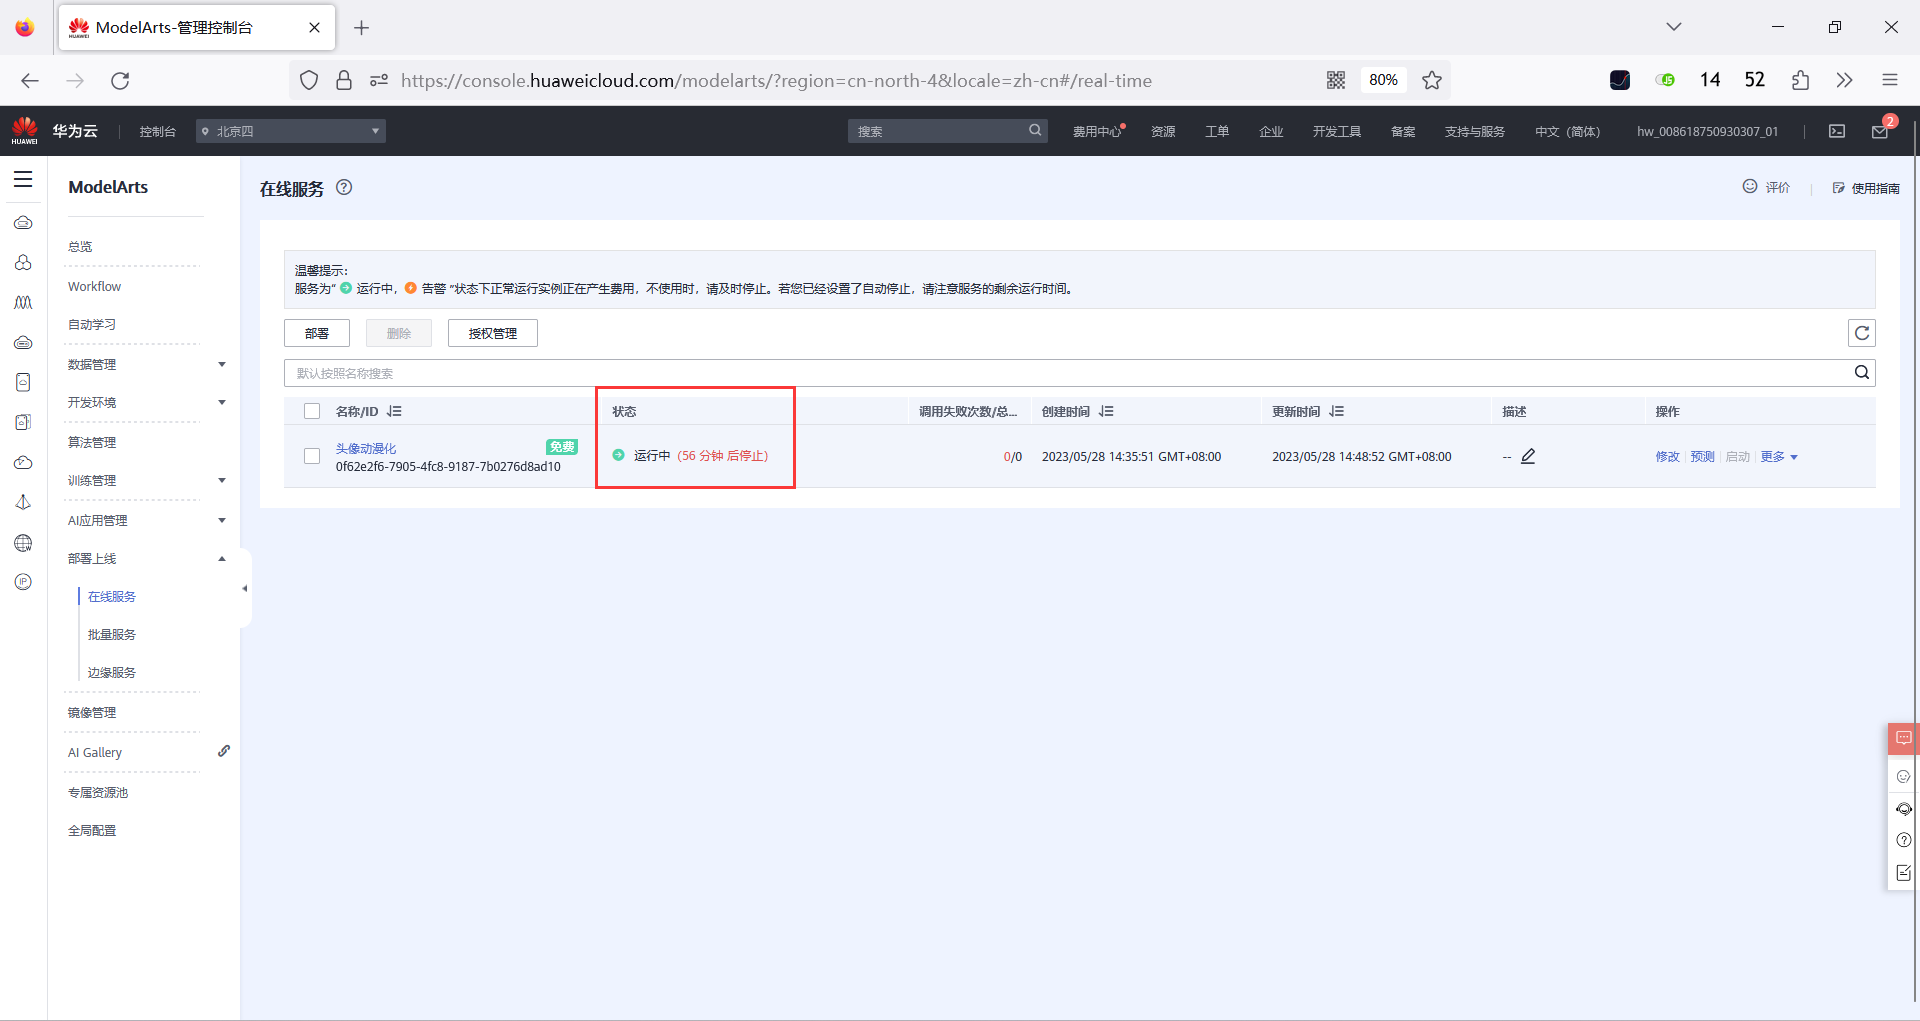Collapse the sidebar with the arrow handle
1920x1021 pixels.
click(x=245, y=588)
